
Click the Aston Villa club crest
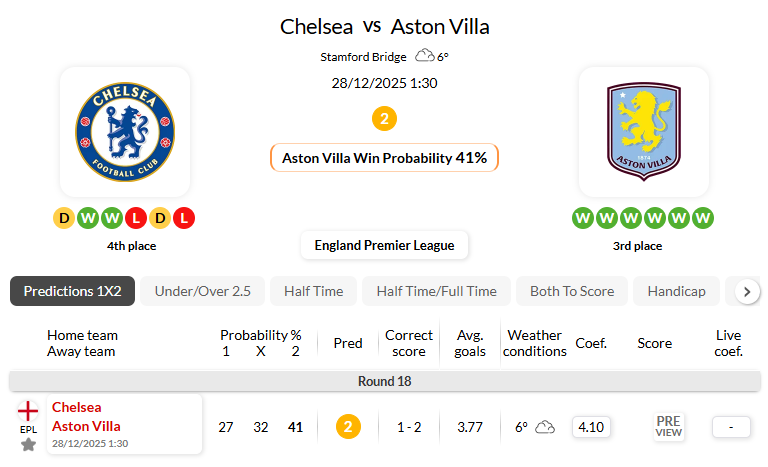(643, 131)
